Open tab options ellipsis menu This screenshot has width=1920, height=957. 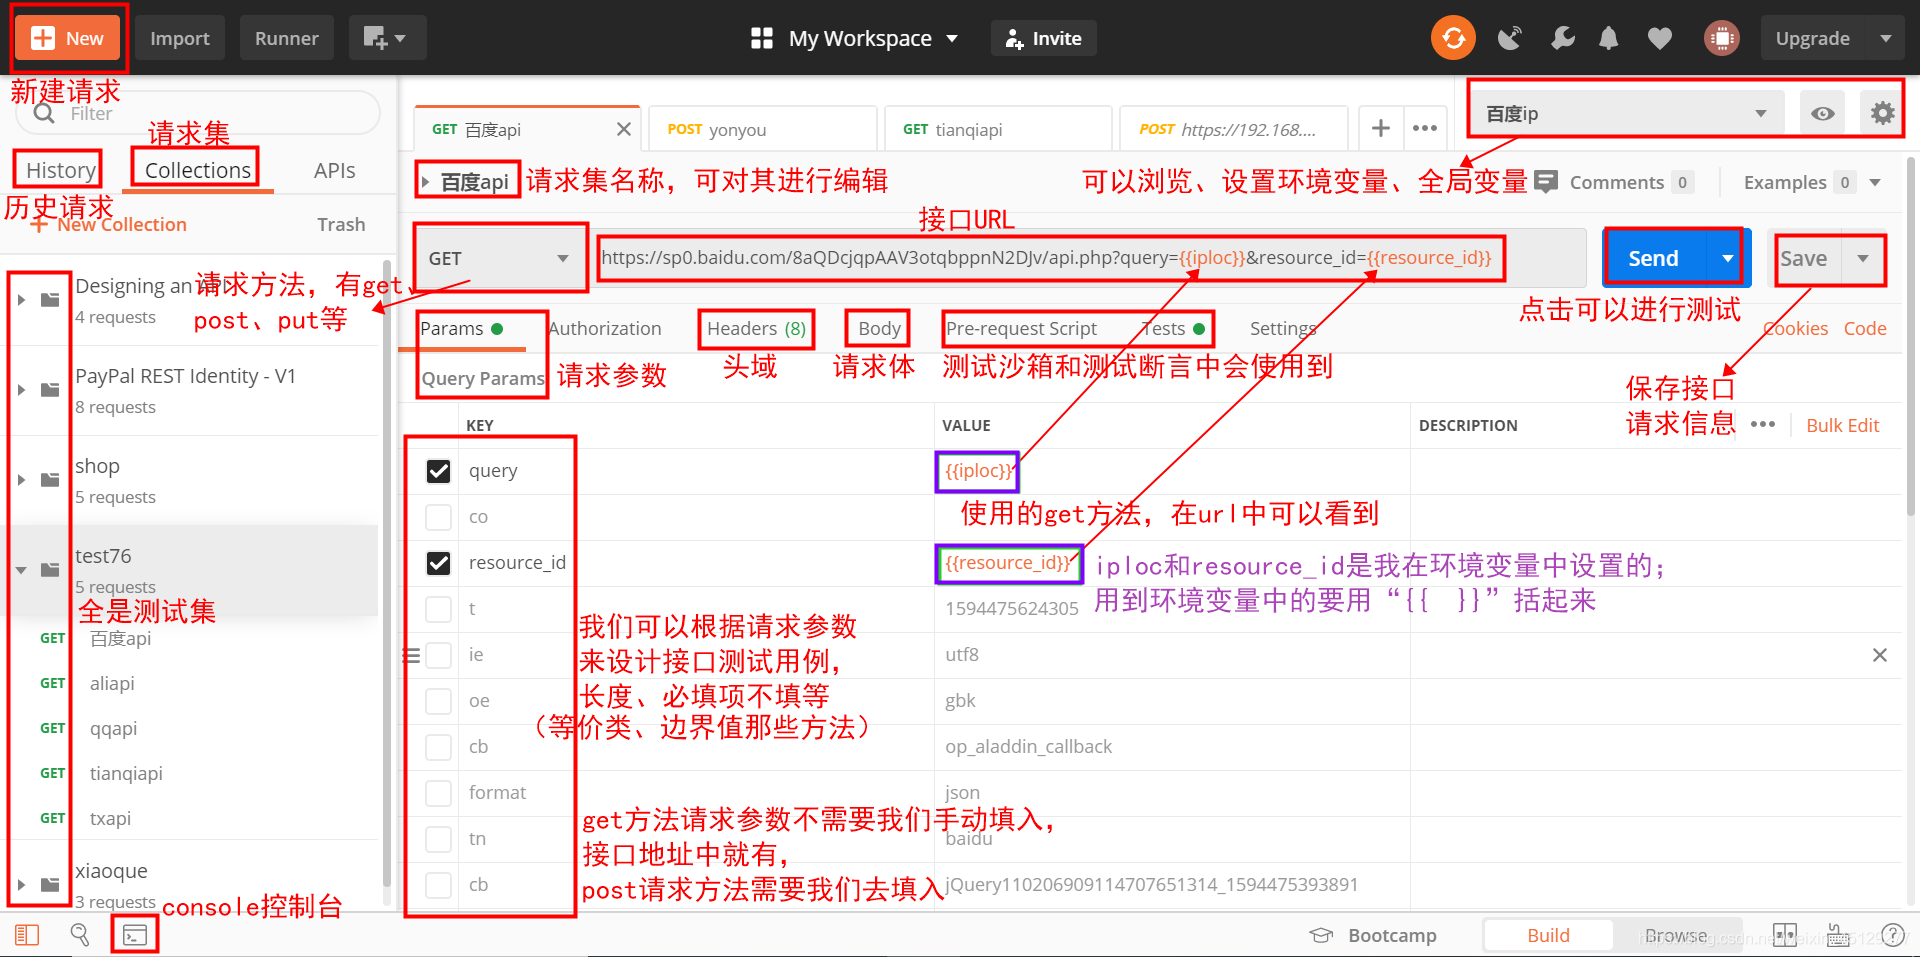click(x=1425, y=128)
